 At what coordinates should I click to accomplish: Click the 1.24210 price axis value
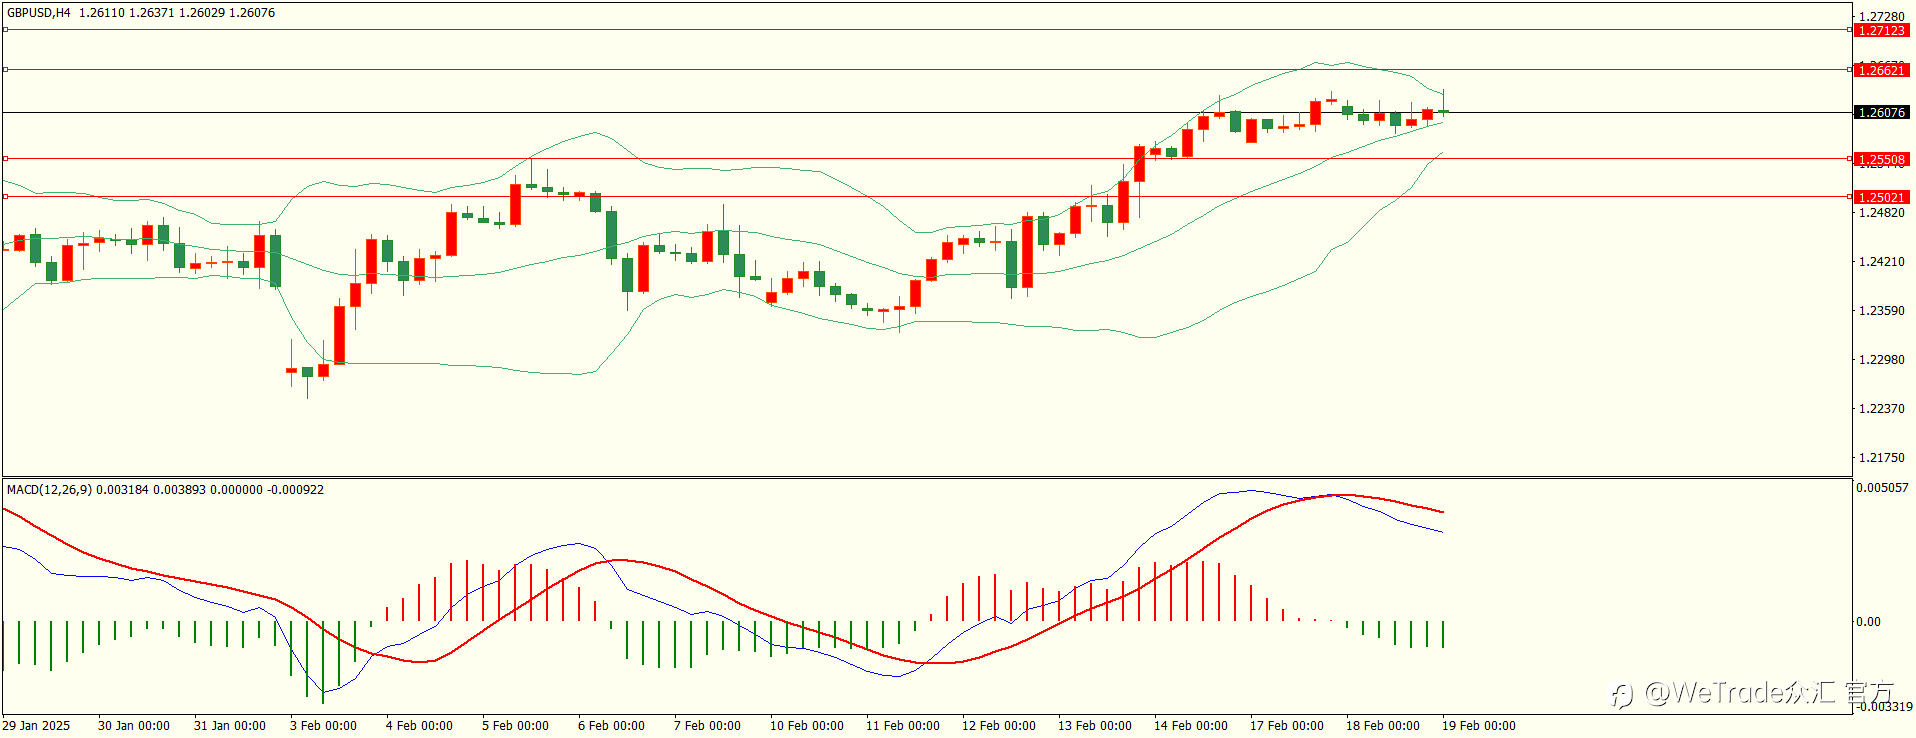pos(1881,262)
